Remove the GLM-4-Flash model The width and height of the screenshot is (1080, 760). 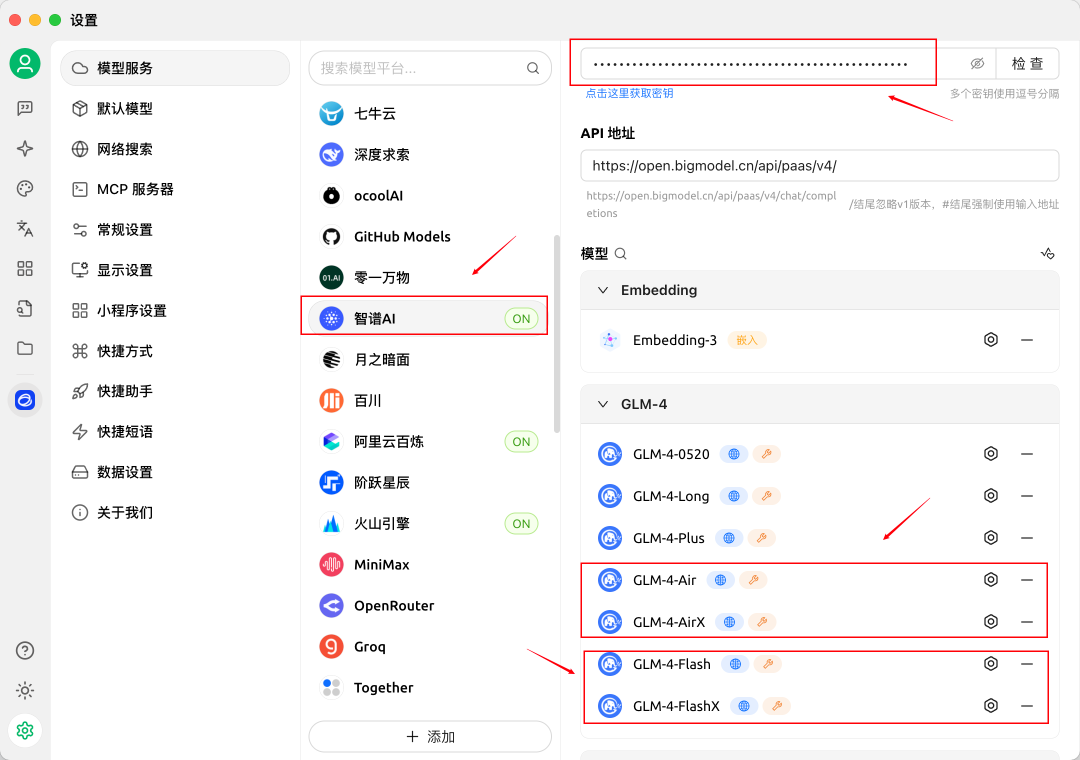tap(1027, 664)
